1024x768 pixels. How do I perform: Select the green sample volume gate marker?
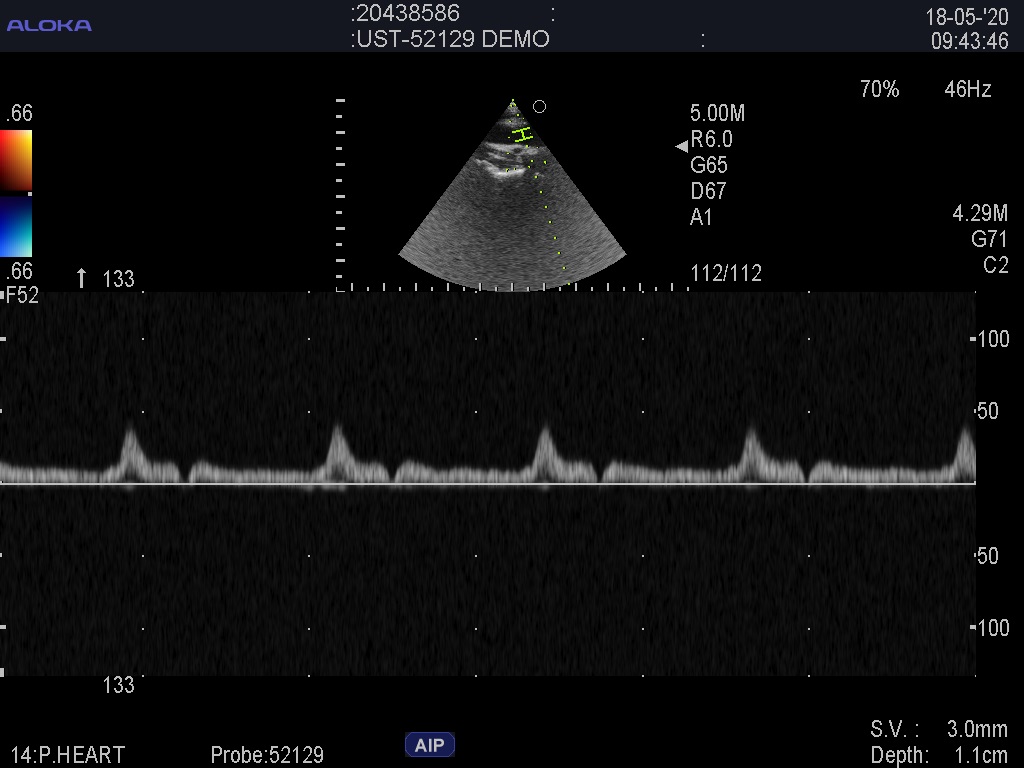pyautogui.click(x=522, y=134)
